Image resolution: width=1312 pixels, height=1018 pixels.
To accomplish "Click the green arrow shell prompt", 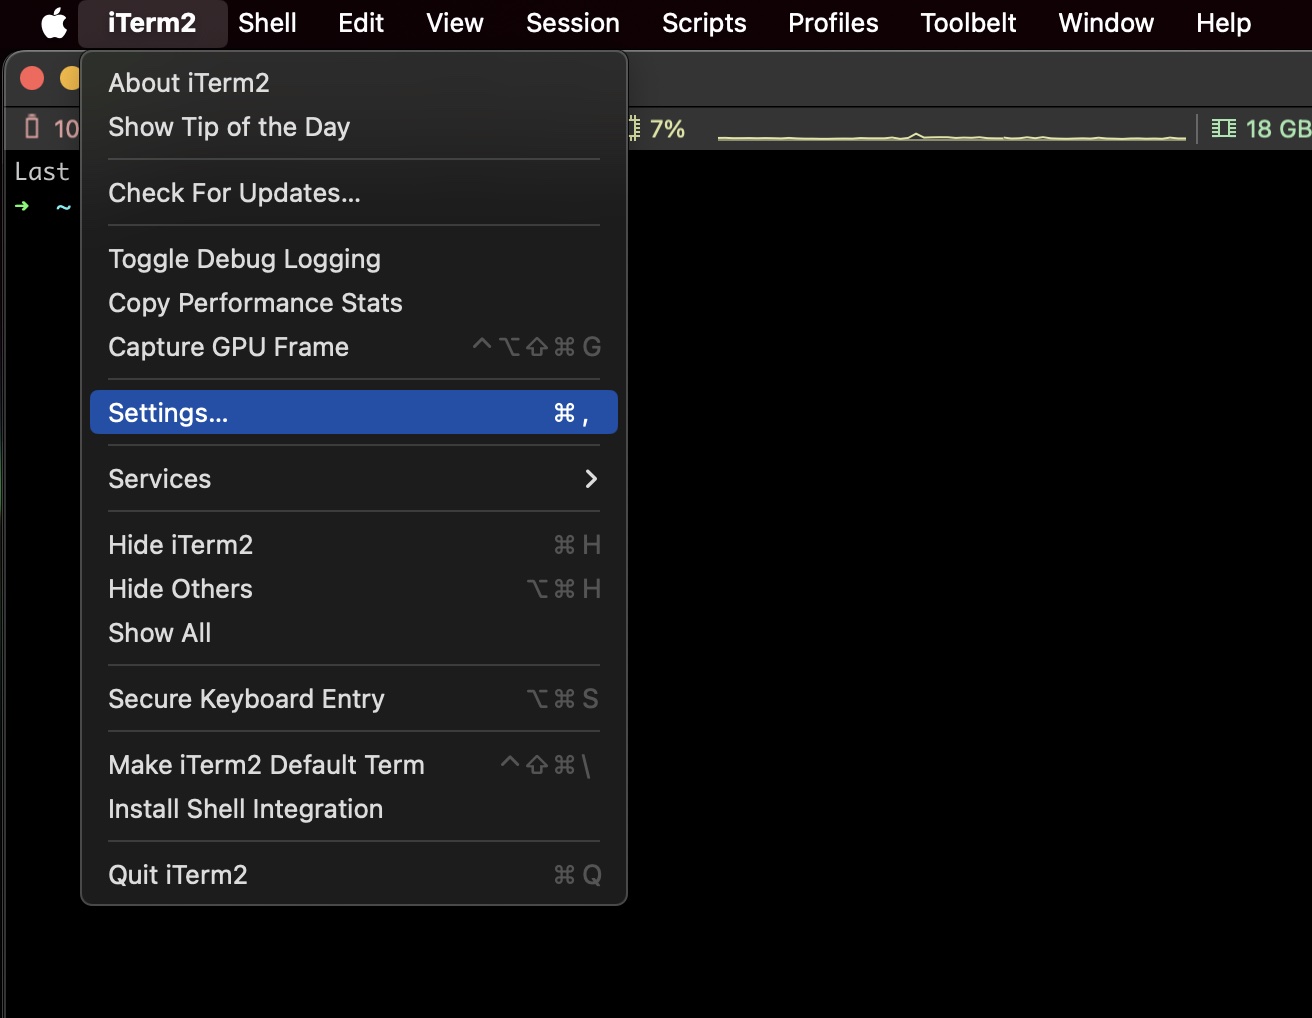I will [x=22, y=206].
